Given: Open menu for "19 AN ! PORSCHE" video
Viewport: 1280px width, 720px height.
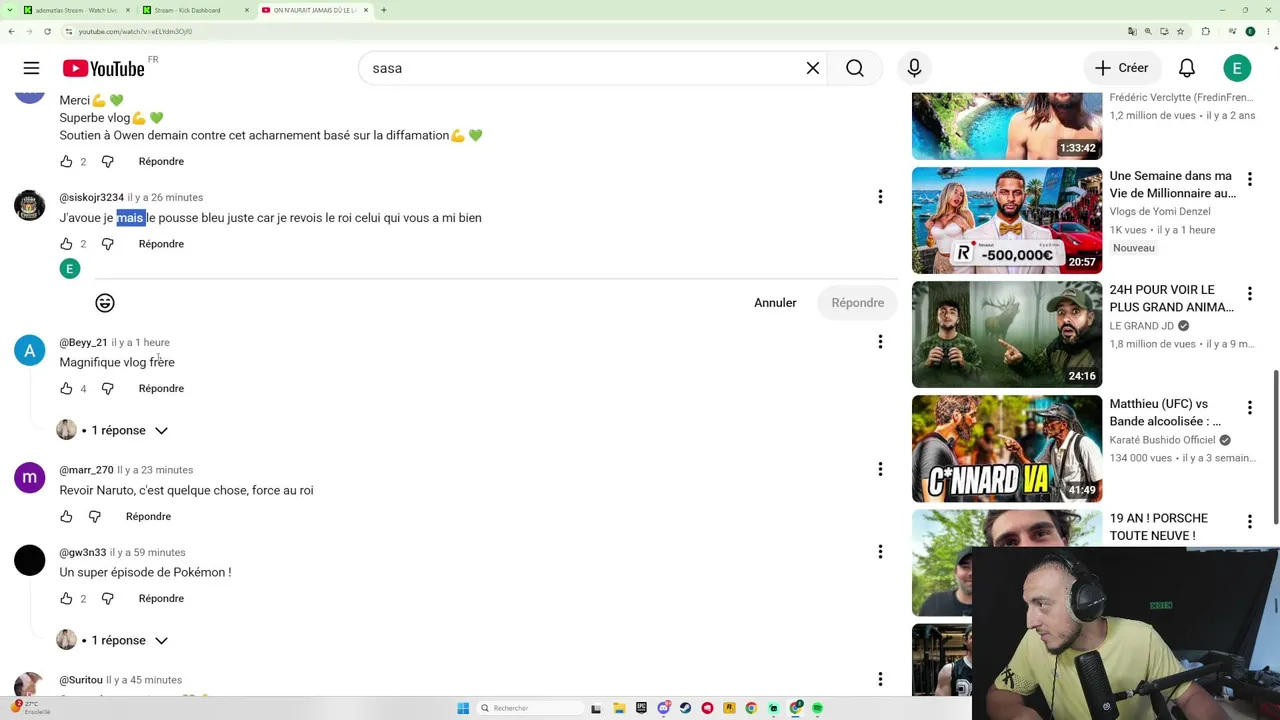Looking at the screenshot, I should pyautogui.click(x=1249, y=522).
